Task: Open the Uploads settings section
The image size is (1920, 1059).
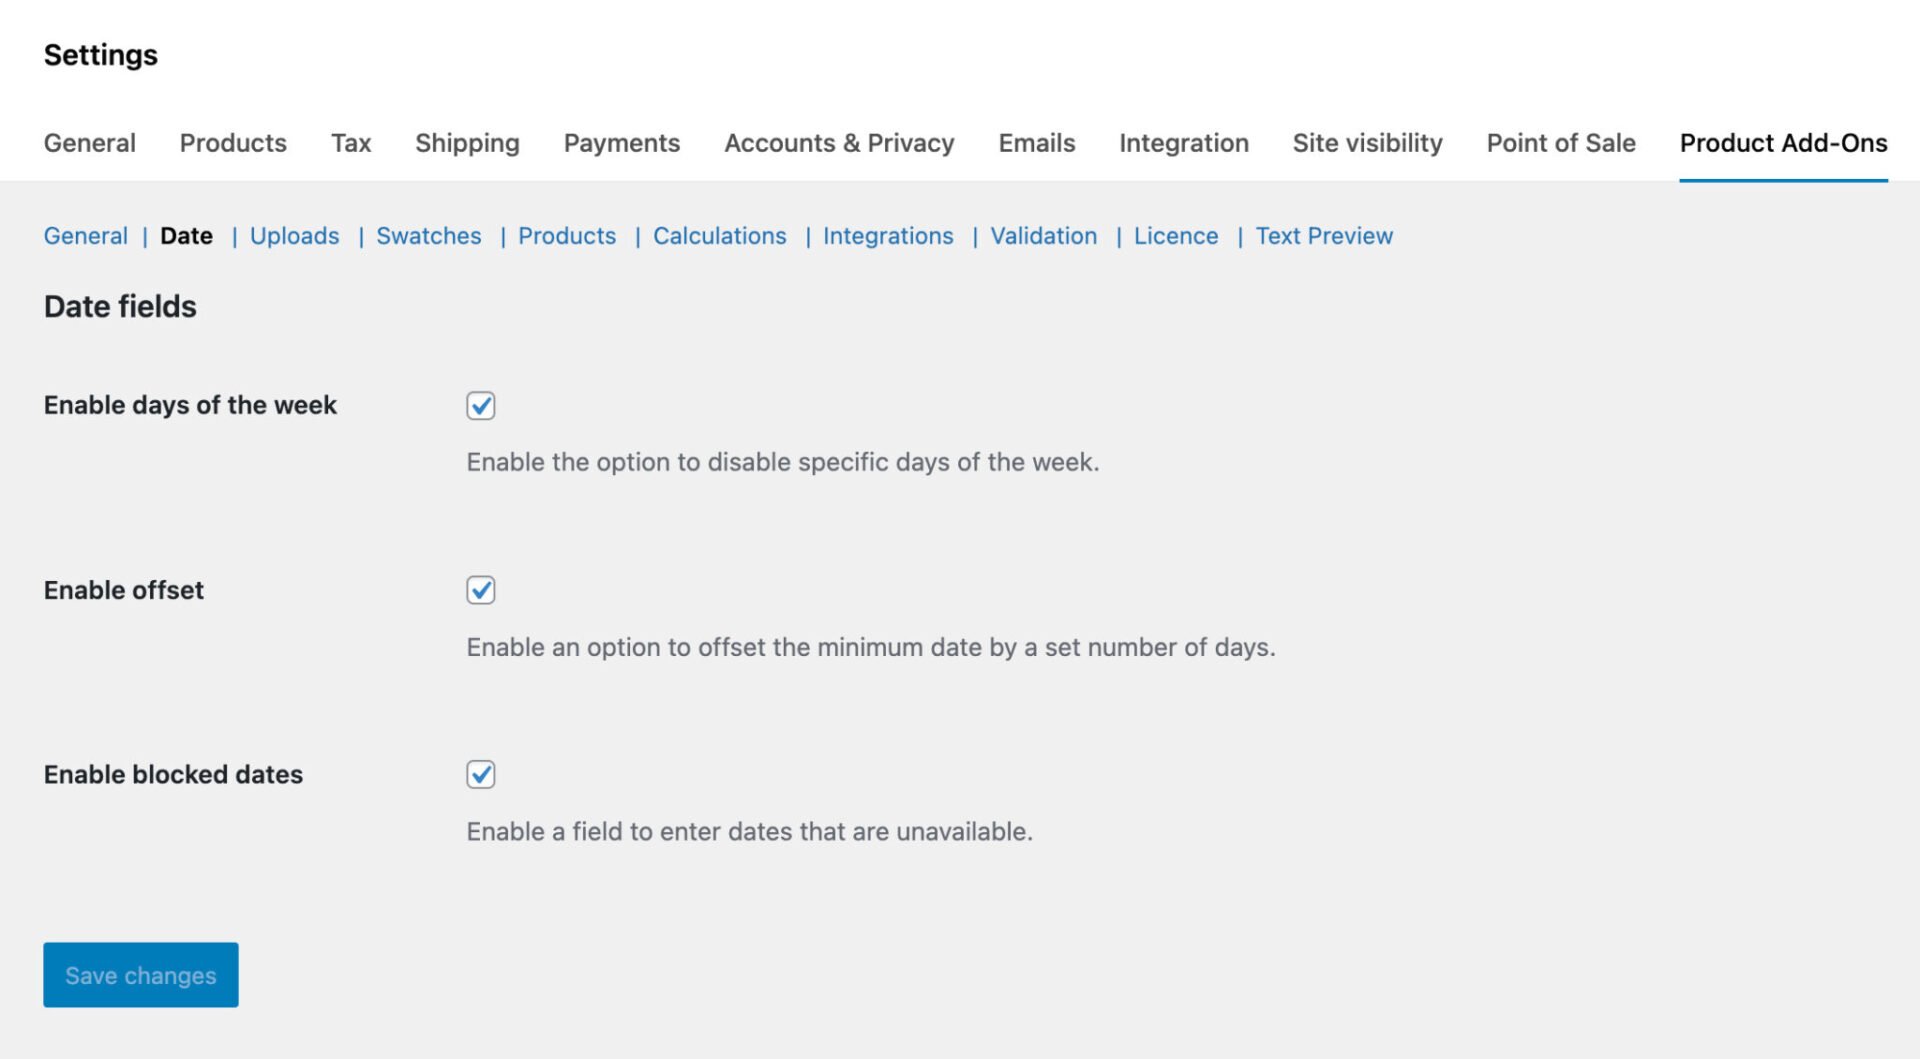Action: (x=294, y=236)
